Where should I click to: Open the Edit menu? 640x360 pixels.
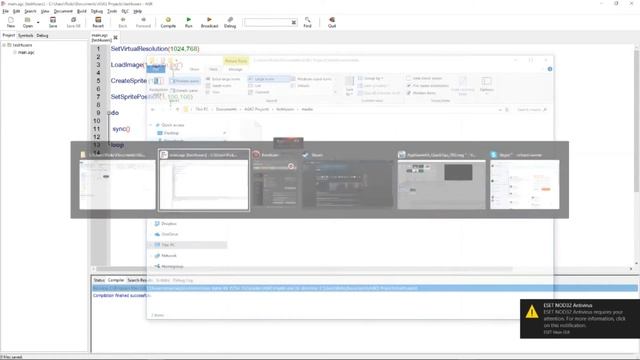(x=16, y=11)
